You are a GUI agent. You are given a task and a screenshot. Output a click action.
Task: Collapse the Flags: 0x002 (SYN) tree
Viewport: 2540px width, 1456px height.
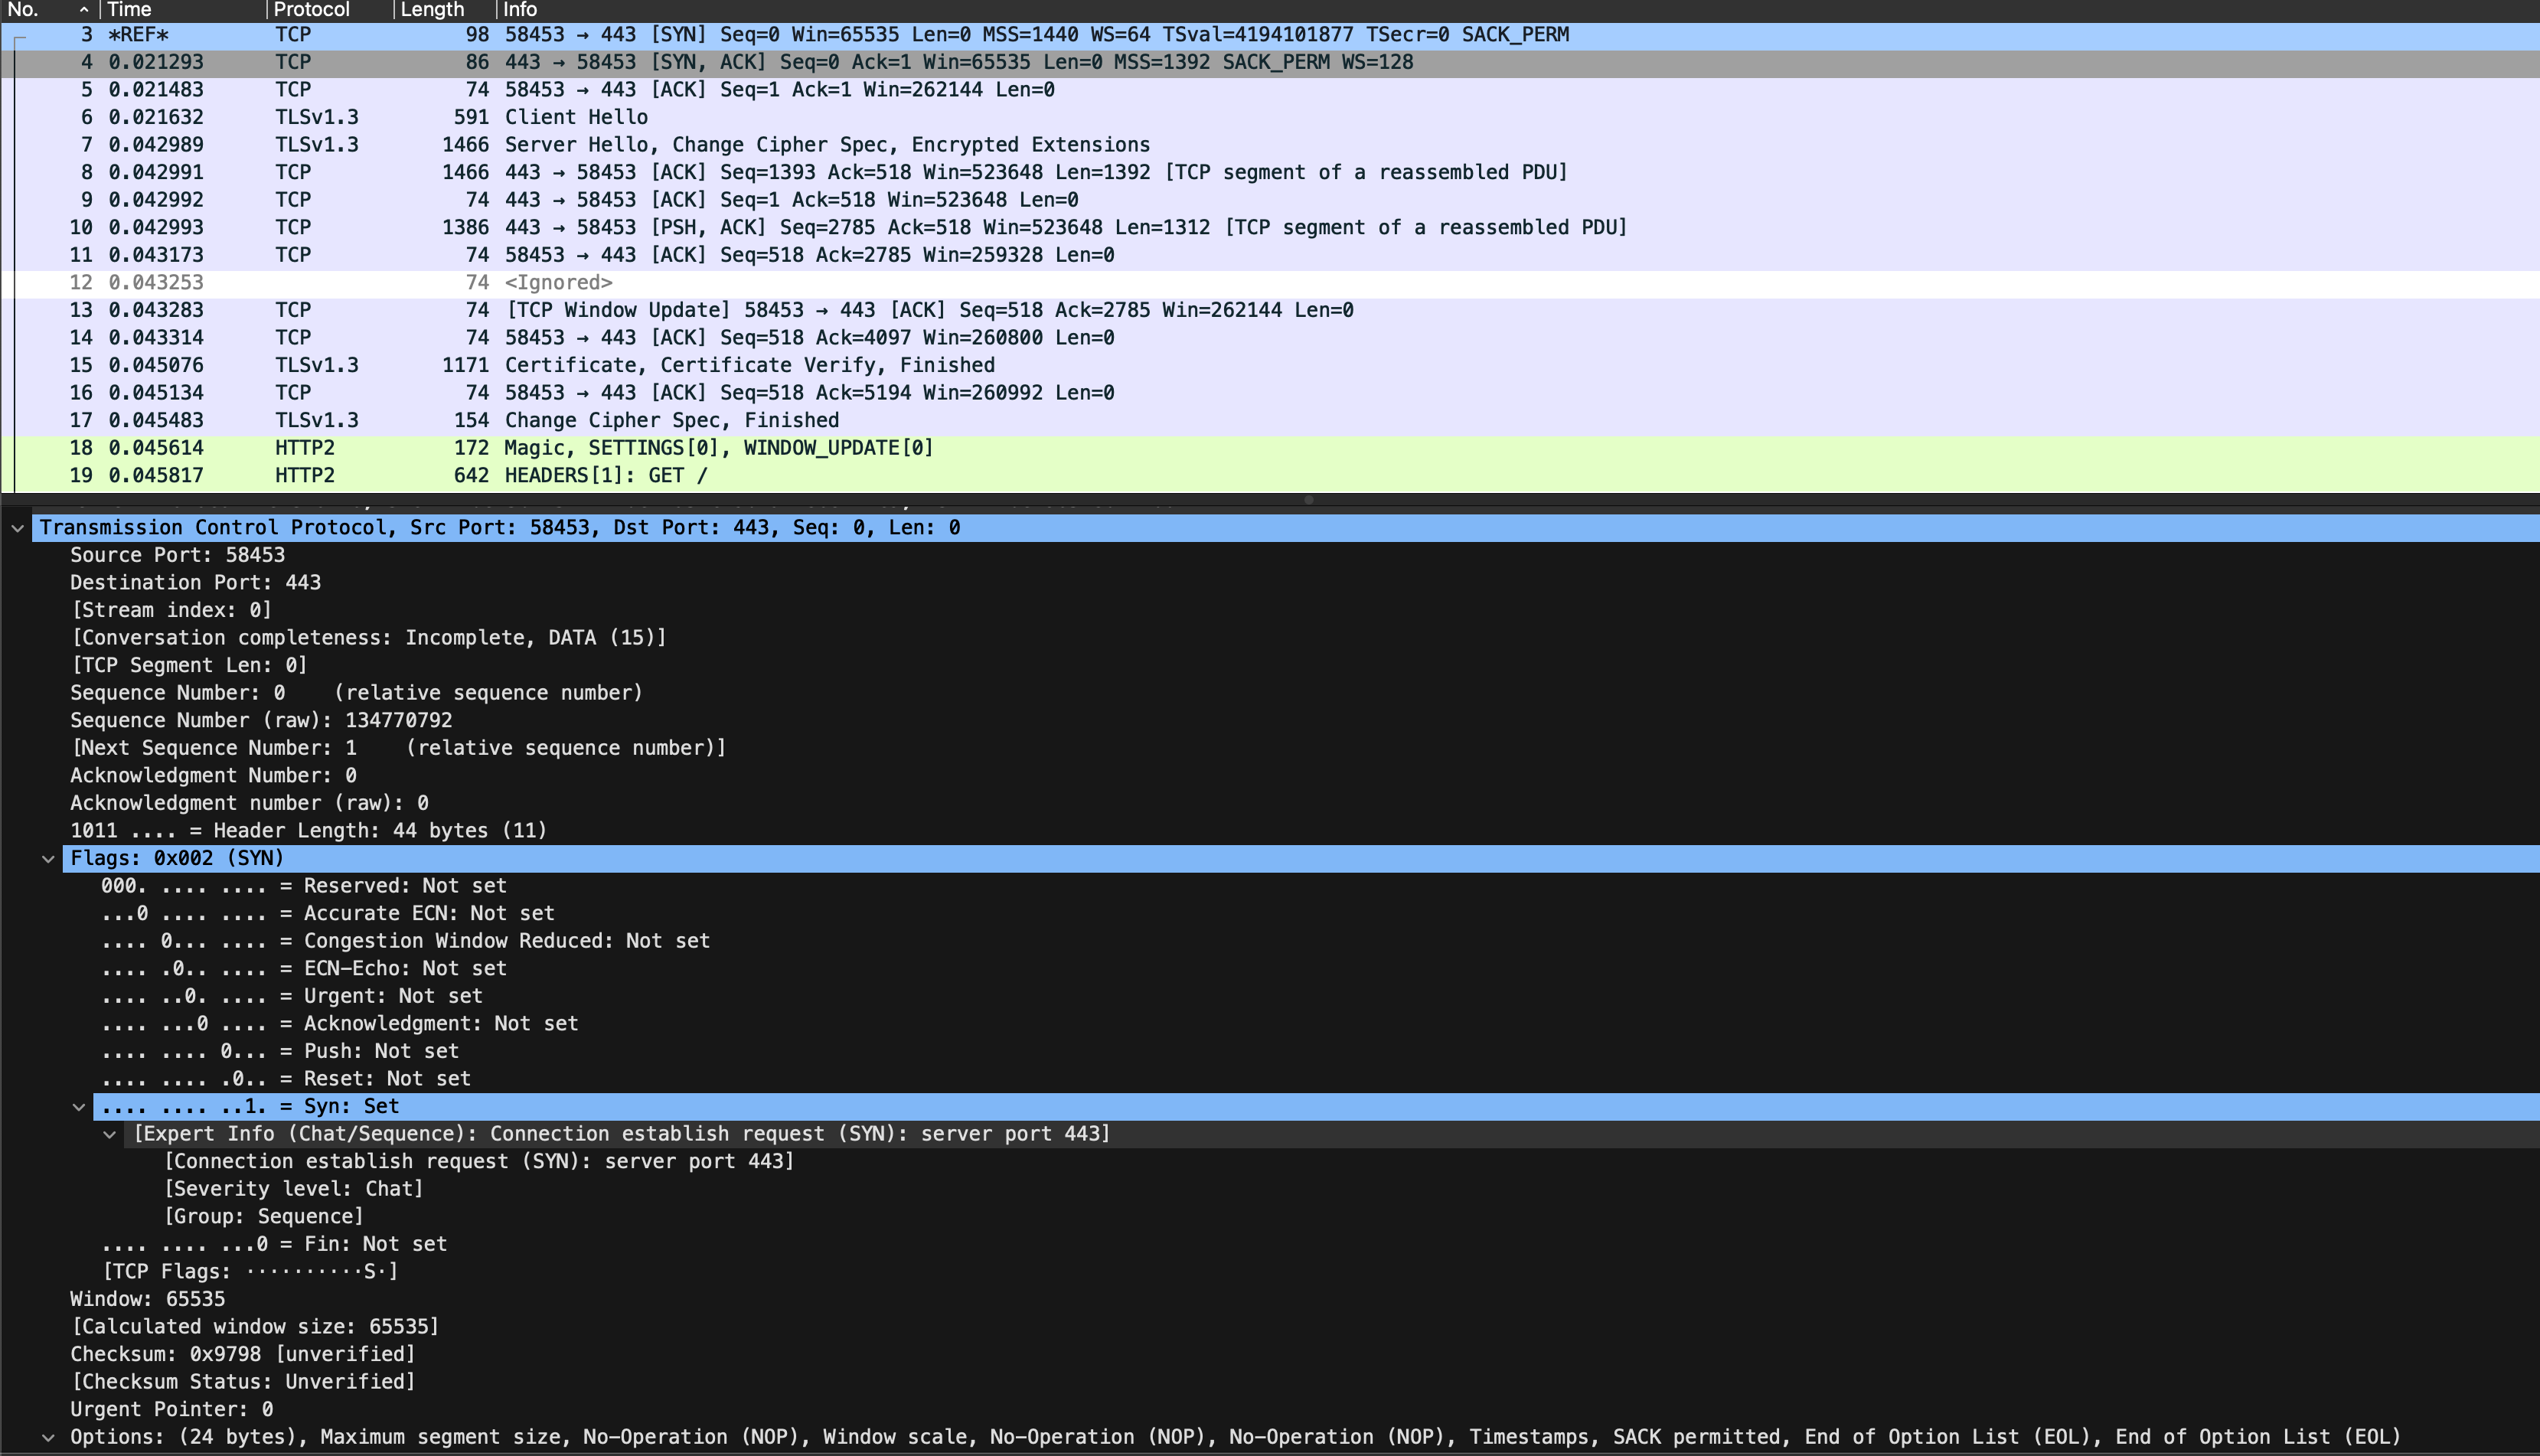[48, 859]
